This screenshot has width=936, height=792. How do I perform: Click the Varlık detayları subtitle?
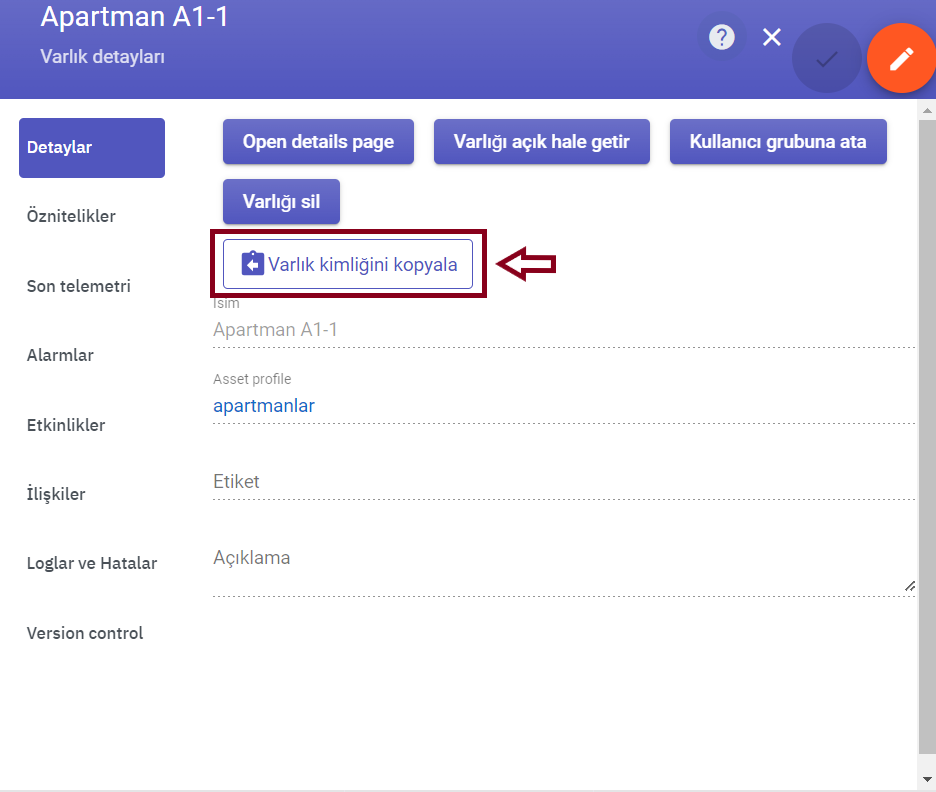point(102,57)
